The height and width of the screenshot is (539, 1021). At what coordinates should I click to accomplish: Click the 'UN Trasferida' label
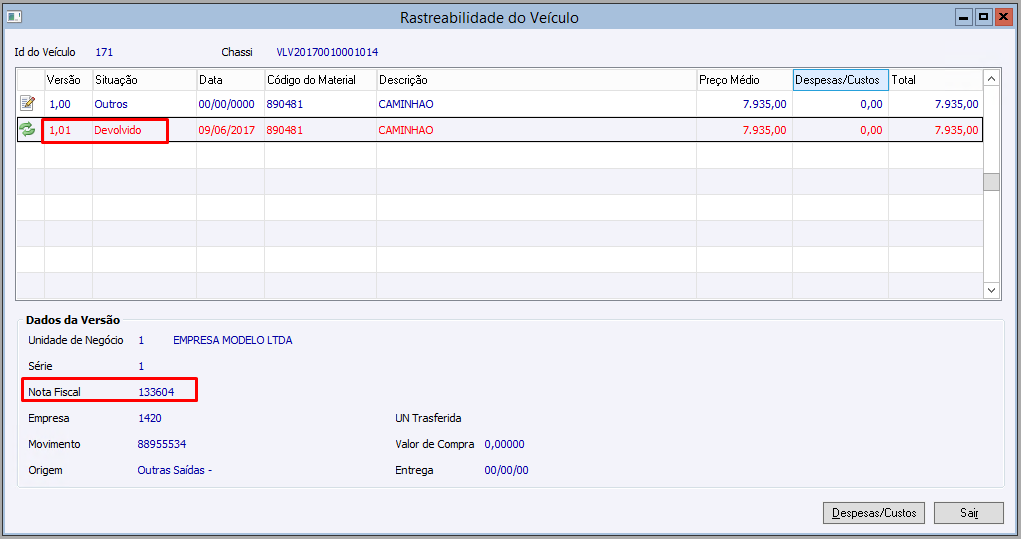pyautogui.click(x=428, y=418)
